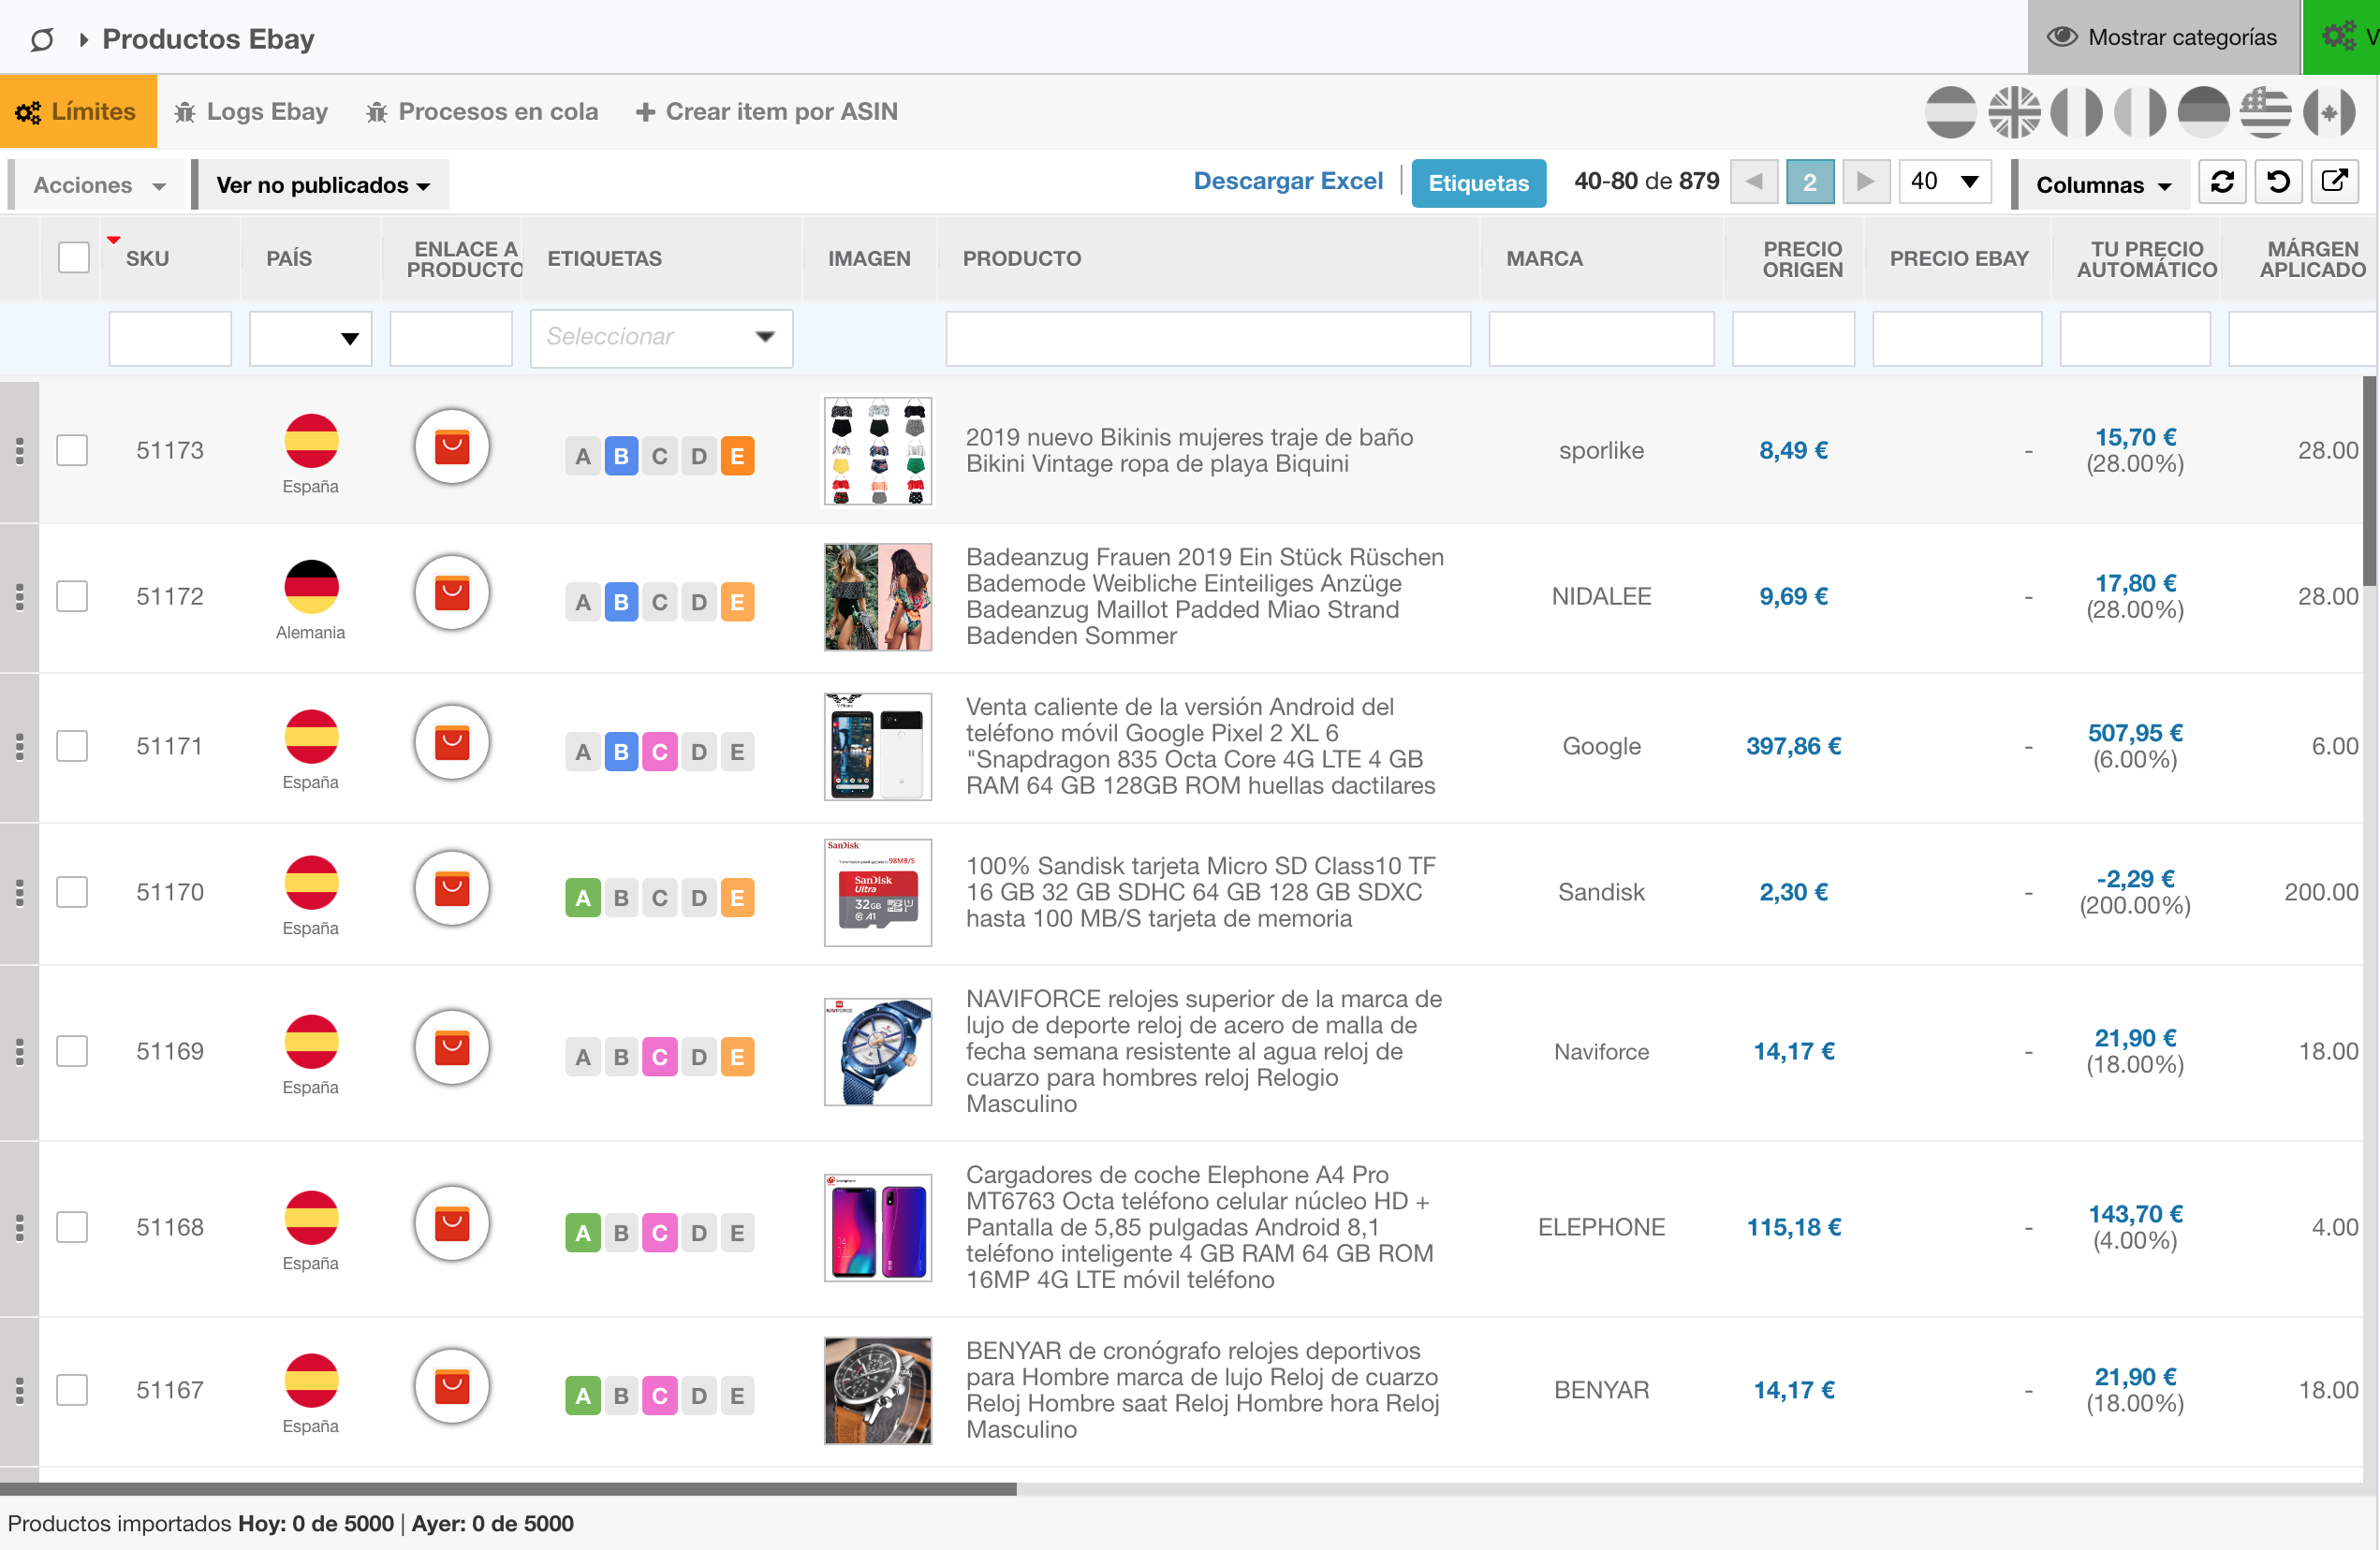Toggle select-all checkbox in table header

73,258
